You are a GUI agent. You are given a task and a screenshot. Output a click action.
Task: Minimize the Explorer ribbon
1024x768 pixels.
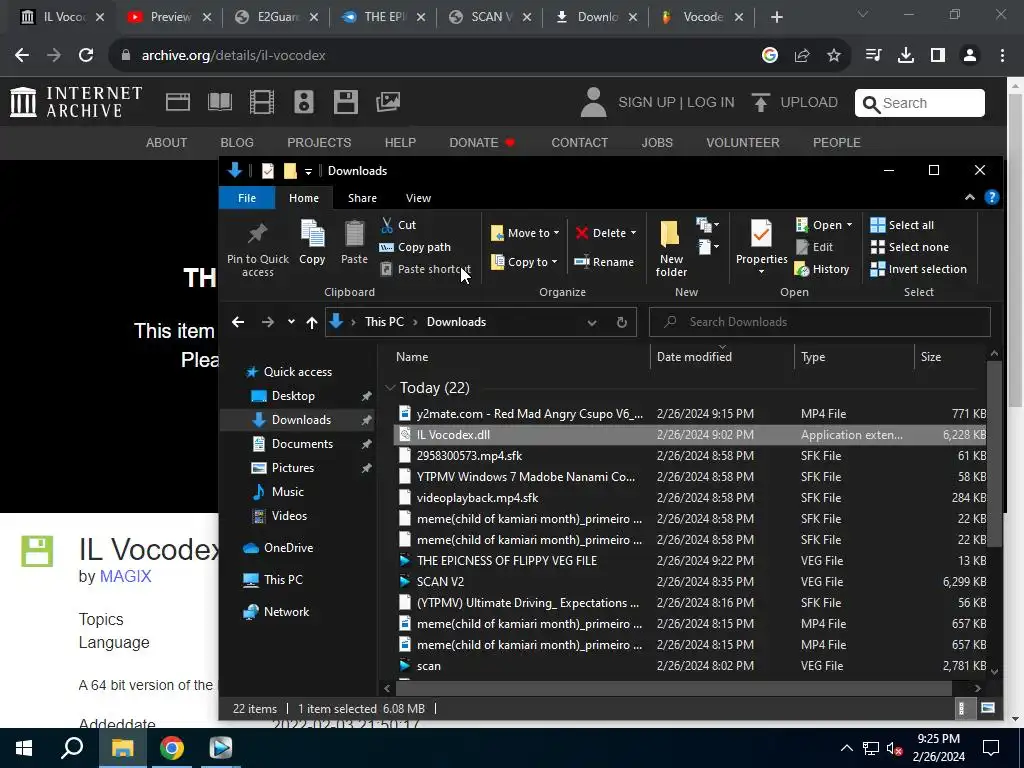click(x=969, y=197)
